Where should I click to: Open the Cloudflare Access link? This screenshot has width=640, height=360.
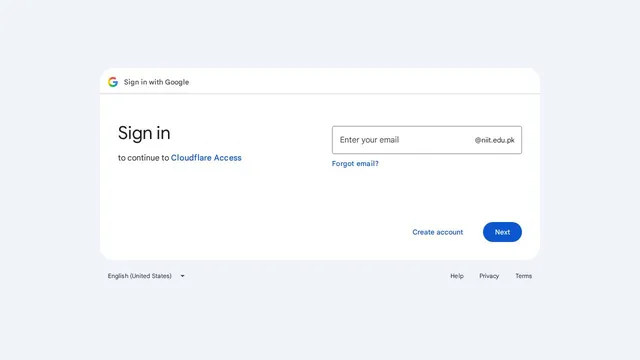(x=206, y=158)
